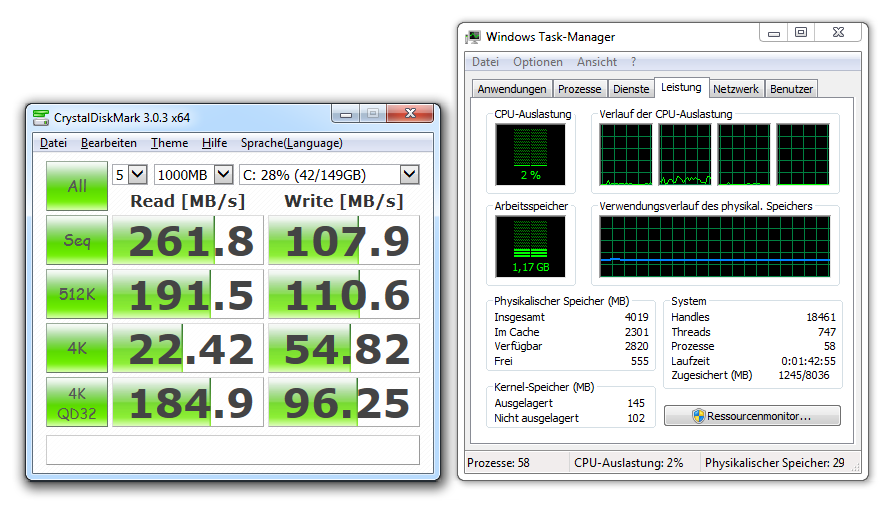Click the Task-Manager title bar icon

(x=473, y=37)
